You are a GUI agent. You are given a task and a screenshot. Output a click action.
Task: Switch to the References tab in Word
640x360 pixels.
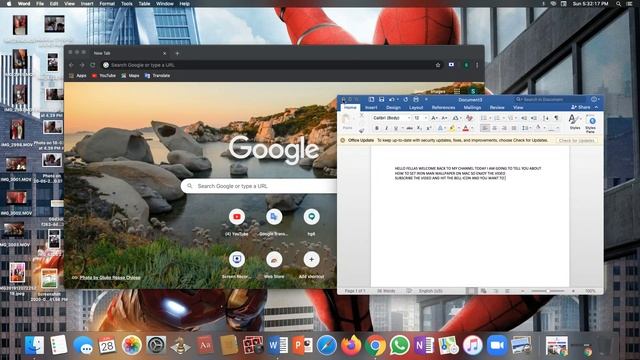443,107
